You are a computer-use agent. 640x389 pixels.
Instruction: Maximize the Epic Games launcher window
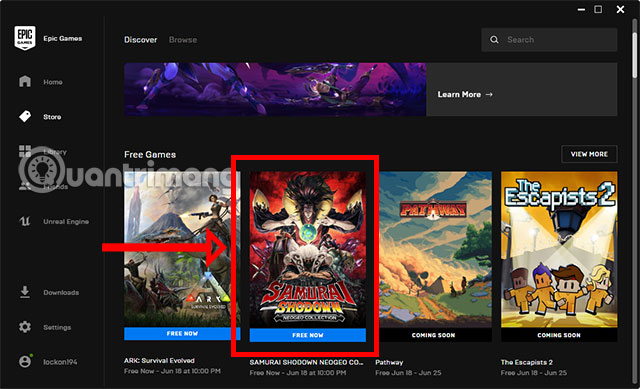tap(598, 9)
